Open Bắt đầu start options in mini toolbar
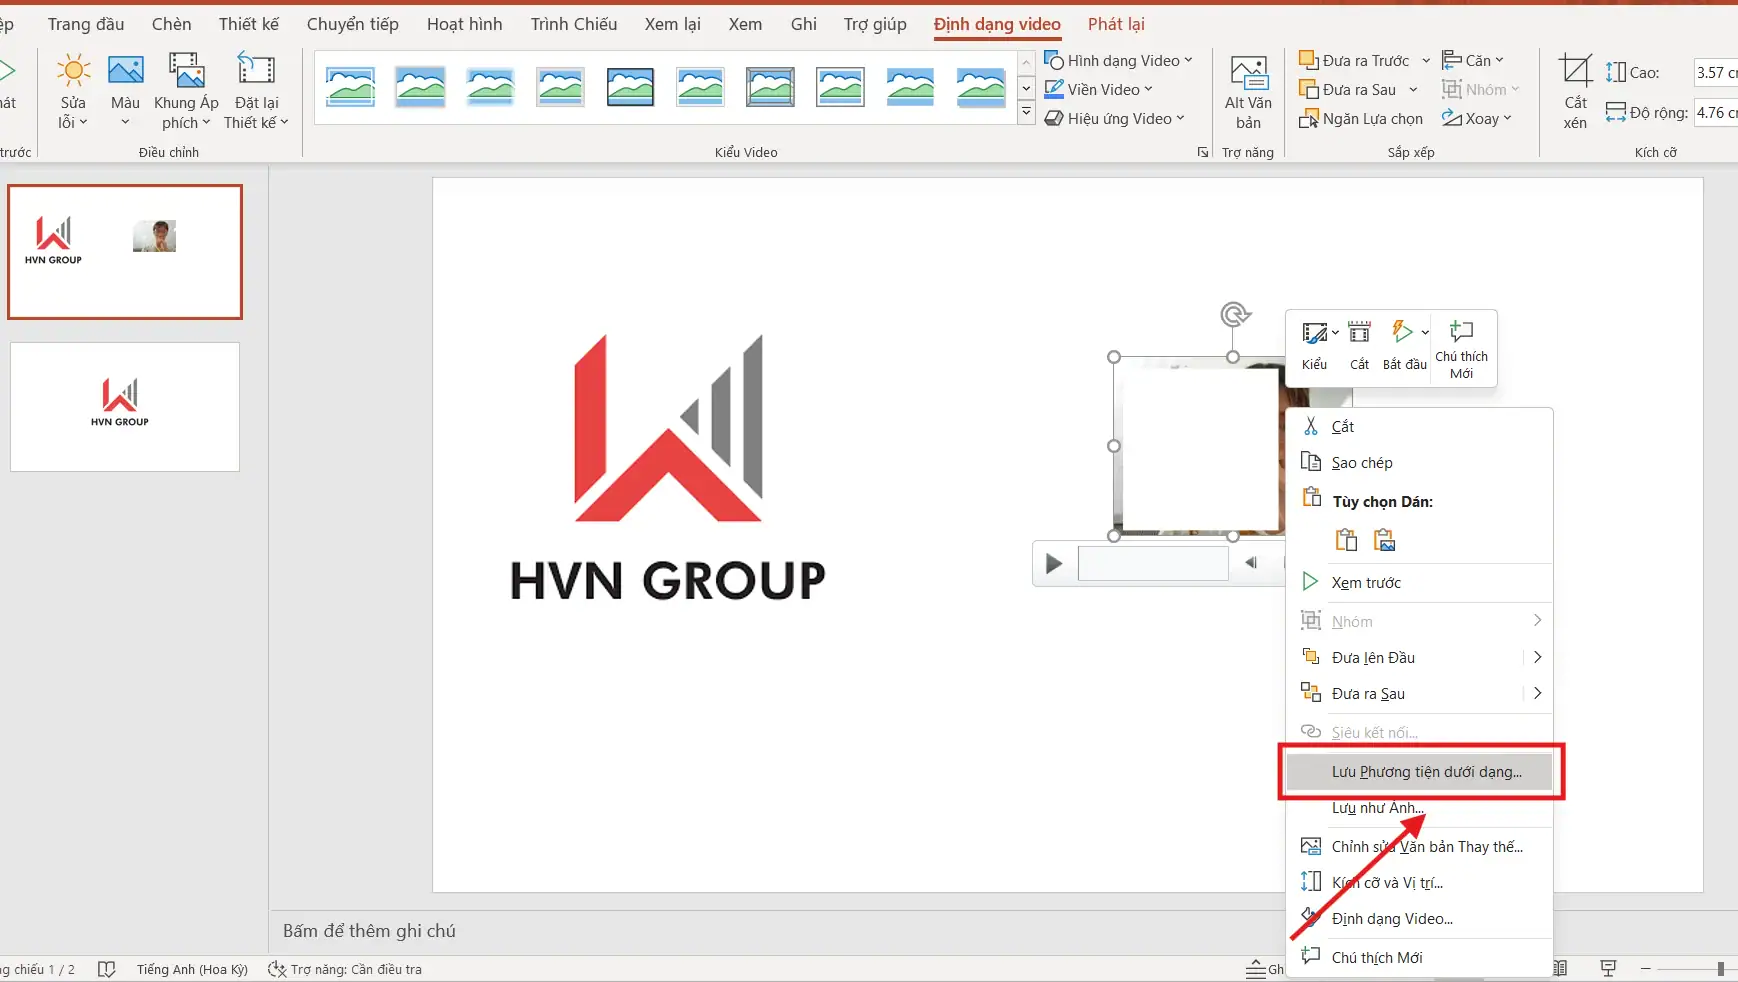The width and height of the screenshot is (1738, 982). point(1405,346)
